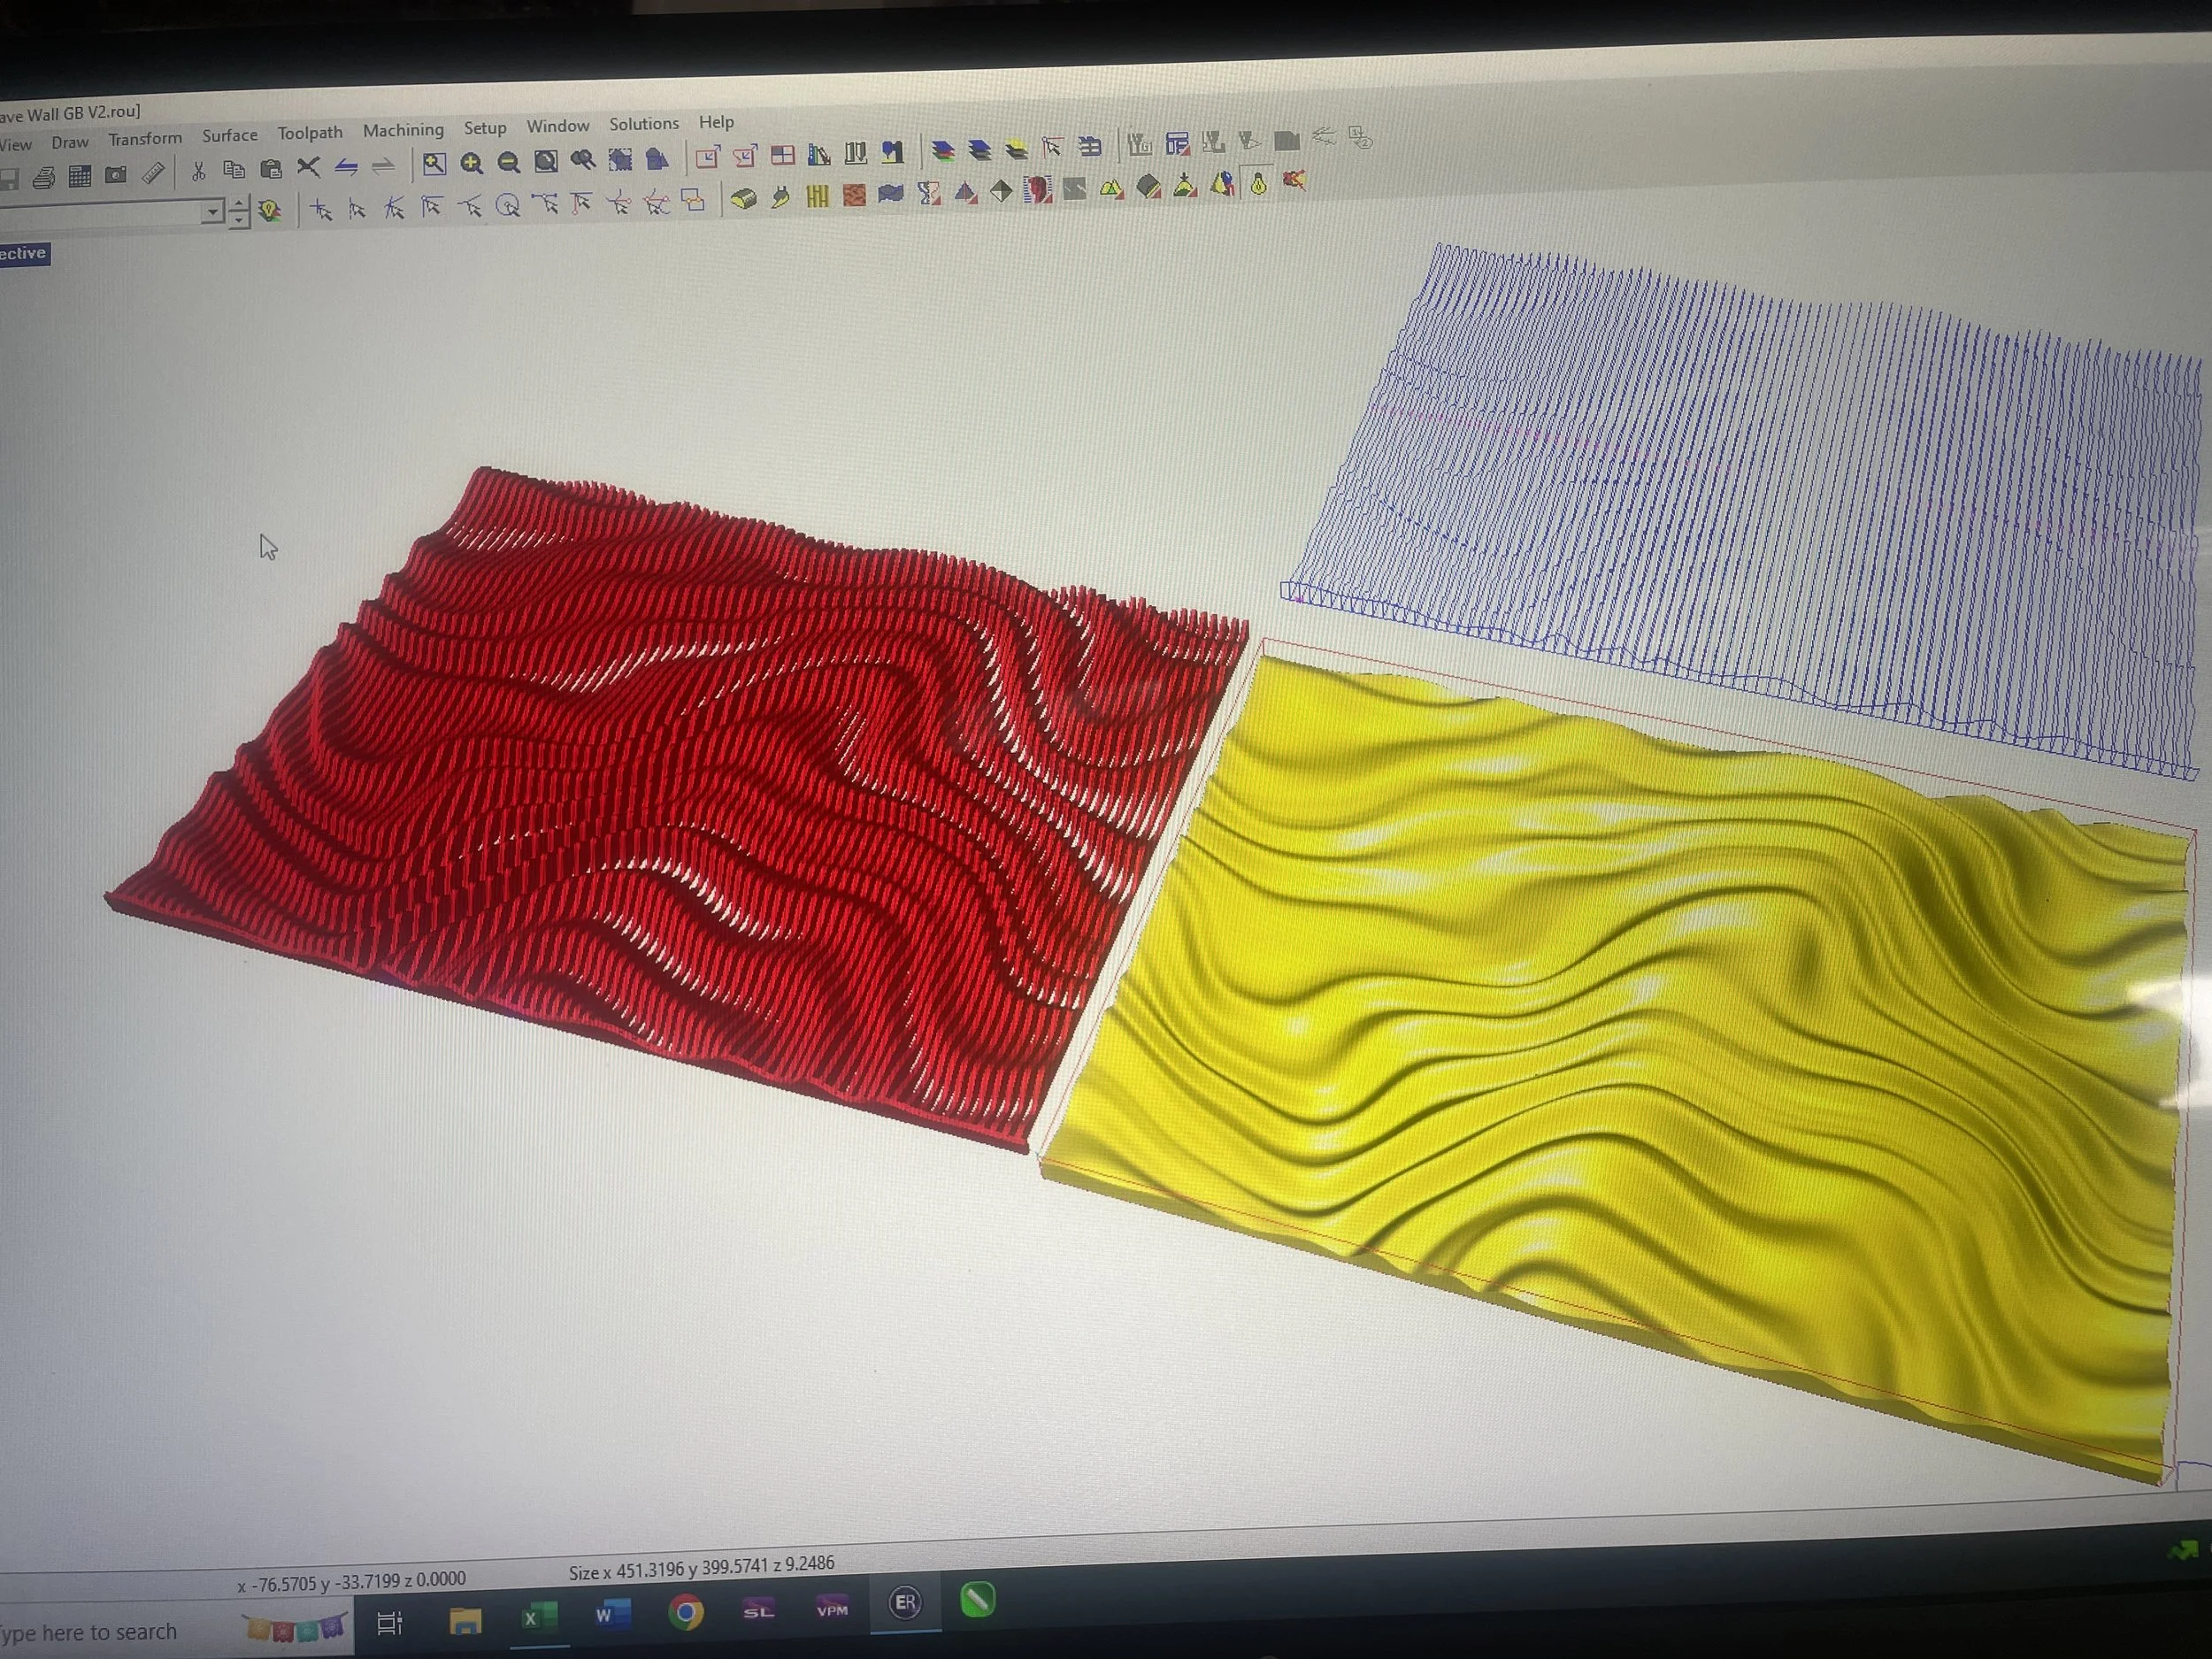Toggle the colored stacked layers icon
Image resolution: width=2212 pixels, height=1659 pixels.
(x=942, y=150)
